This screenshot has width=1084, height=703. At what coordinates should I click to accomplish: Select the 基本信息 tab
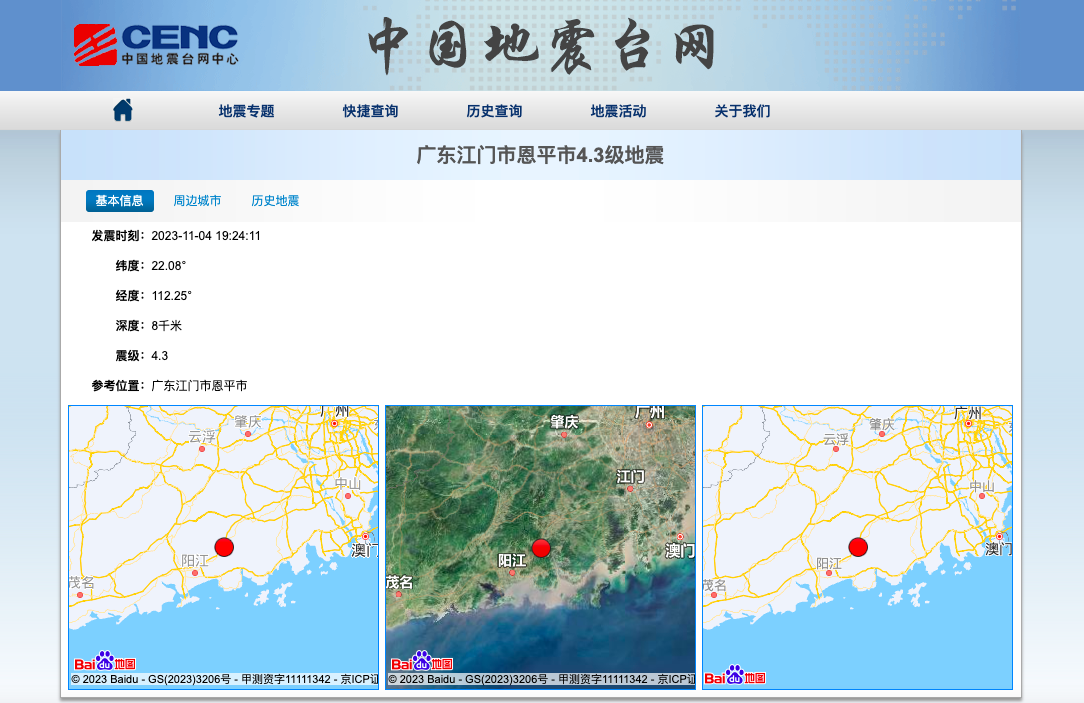(120, 200)
